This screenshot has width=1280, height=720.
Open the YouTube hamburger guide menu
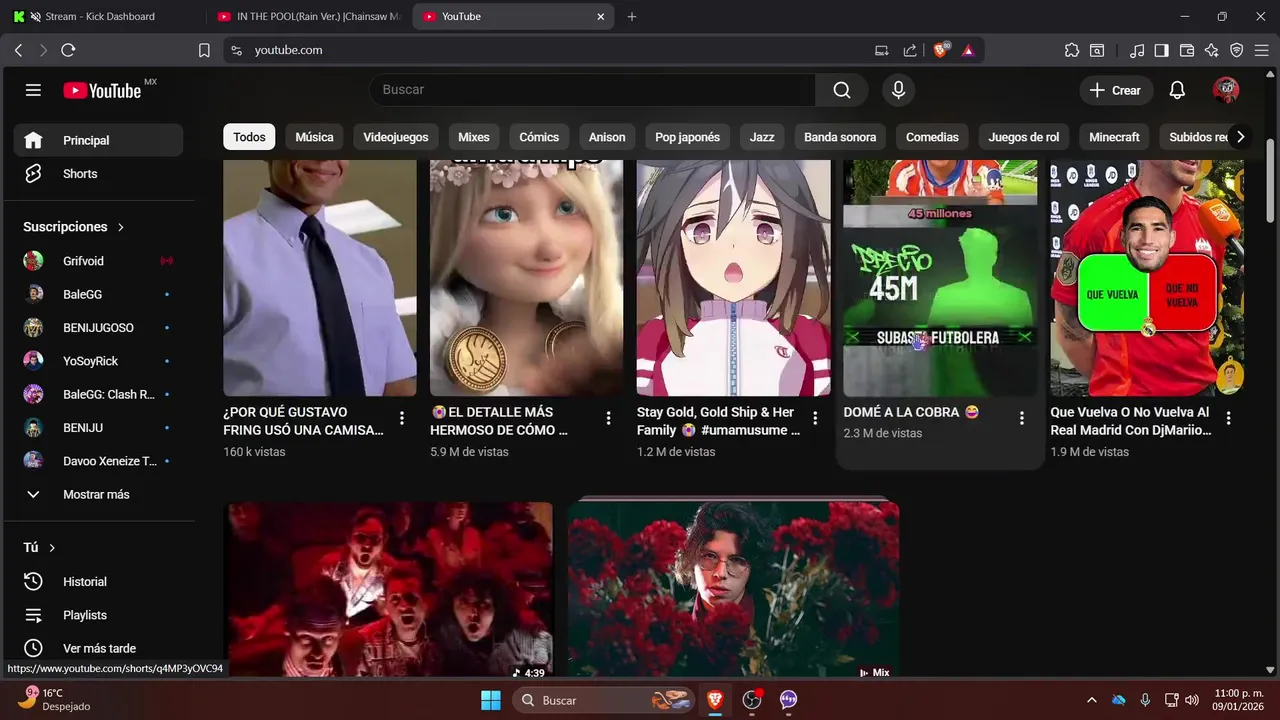(x=33, y=90)
